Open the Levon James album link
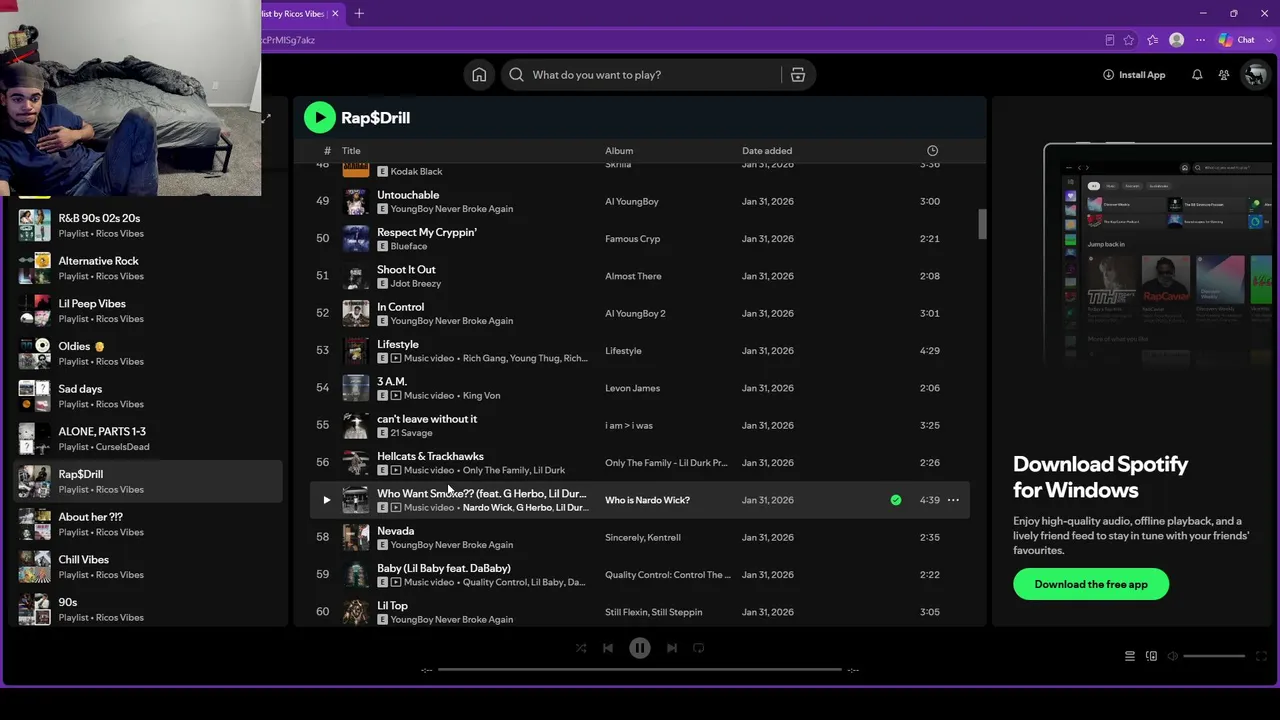 (x=632, y=388)
